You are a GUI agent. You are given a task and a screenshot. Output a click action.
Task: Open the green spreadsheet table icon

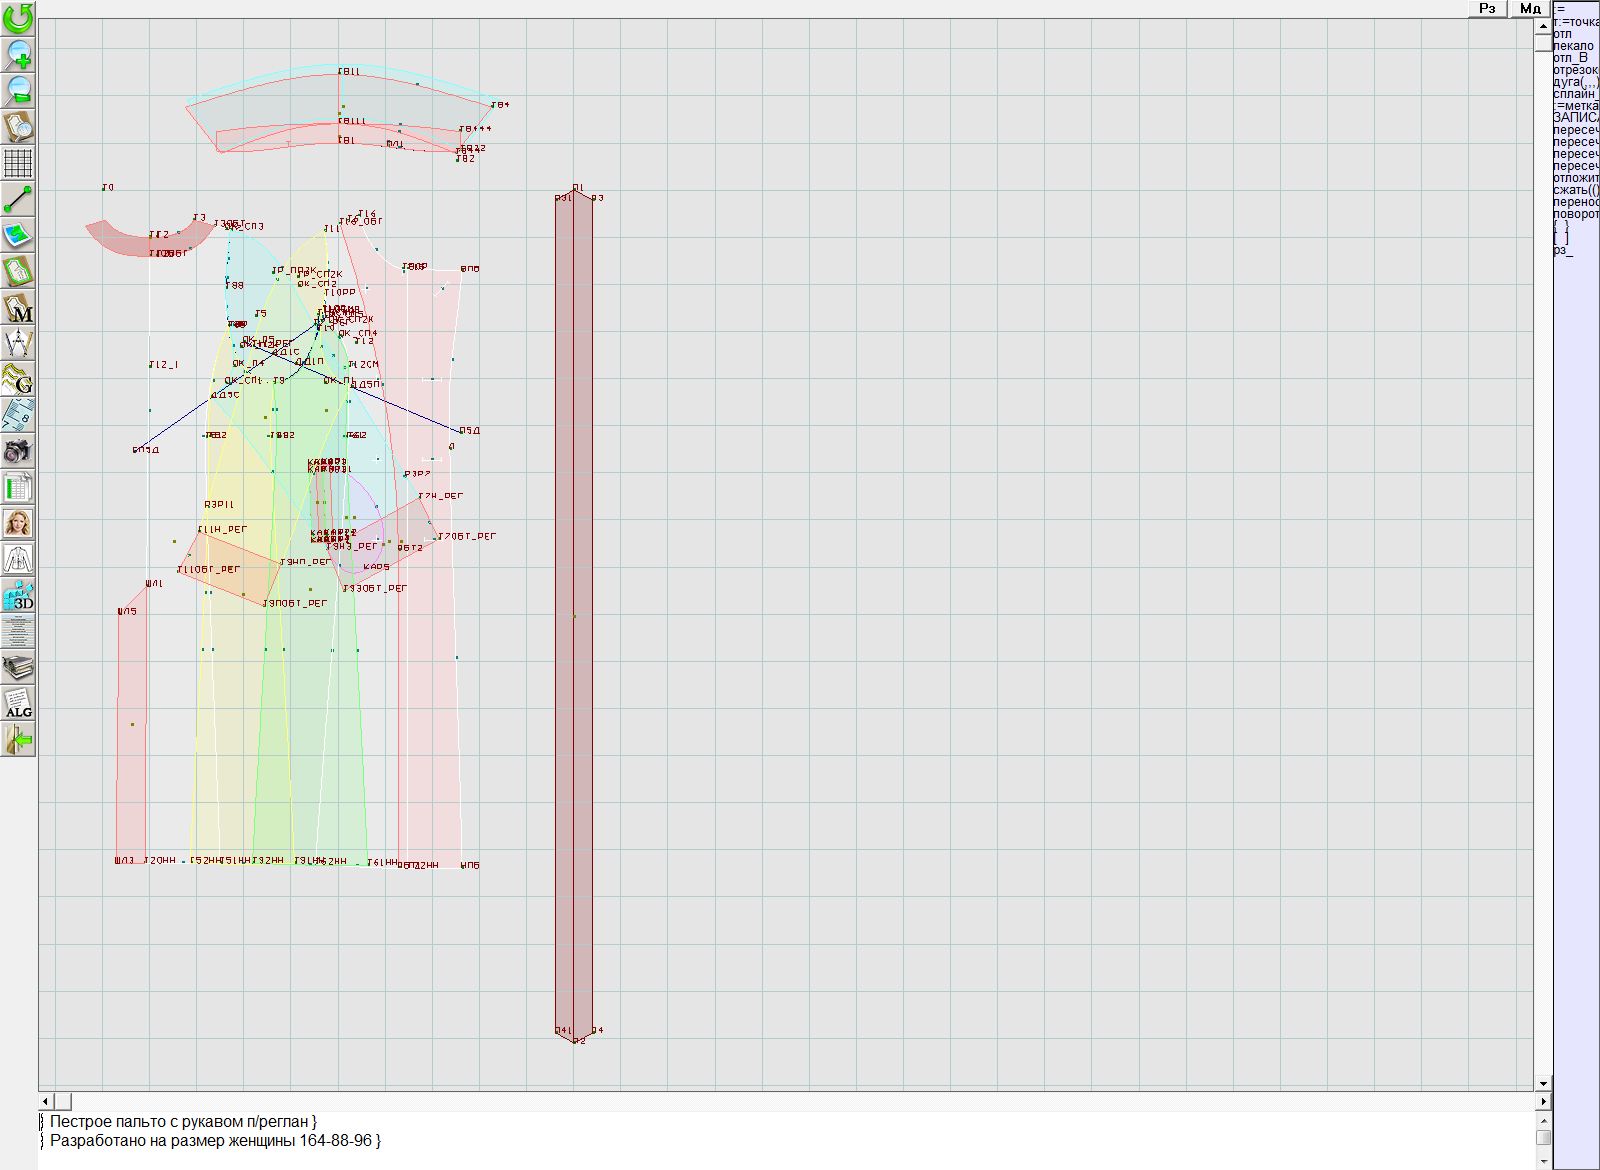pyautogui.click(x=18, y=488)
